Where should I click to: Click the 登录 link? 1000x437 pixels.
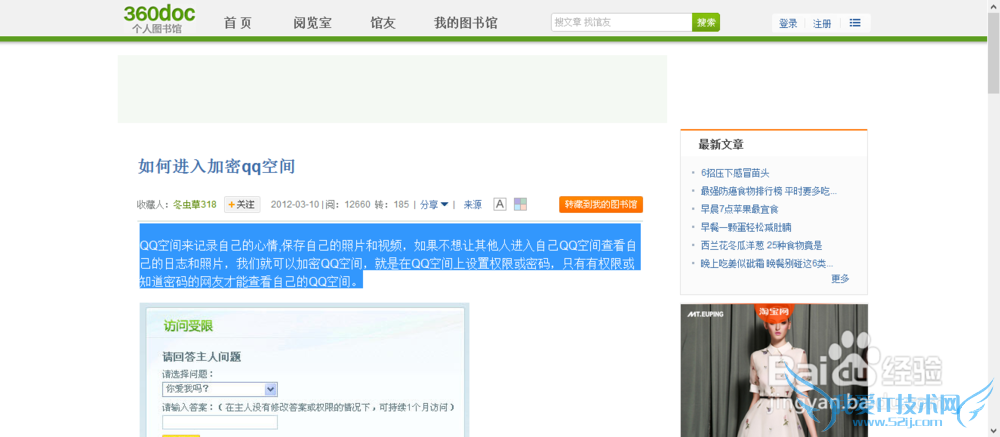click(x=788, y=24)
